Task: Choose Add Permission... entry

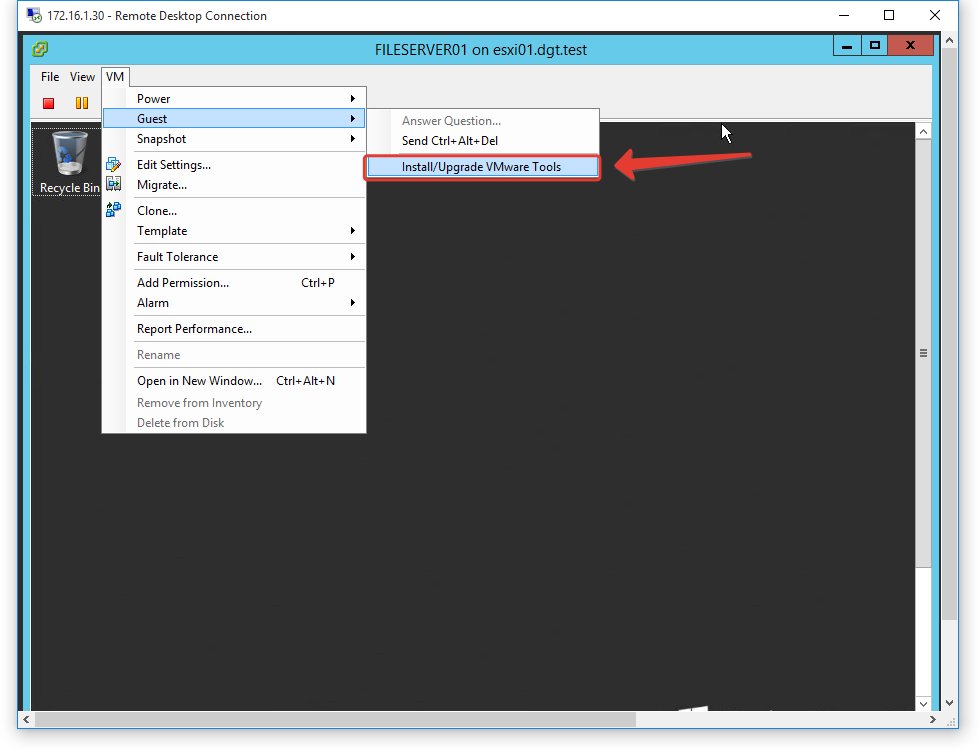Action: pos(234,283)
